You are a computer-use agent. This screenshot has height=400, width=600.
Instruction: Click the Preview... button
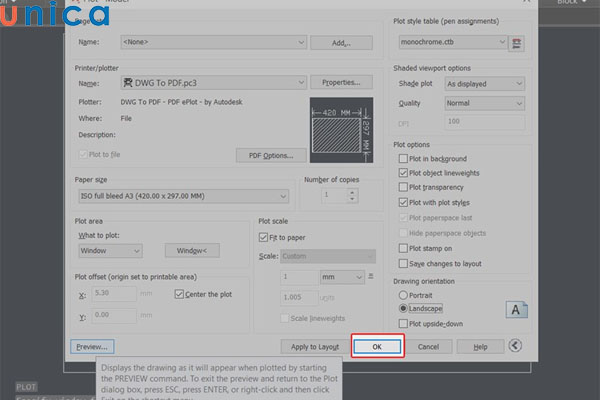click(x=91, y=346)
